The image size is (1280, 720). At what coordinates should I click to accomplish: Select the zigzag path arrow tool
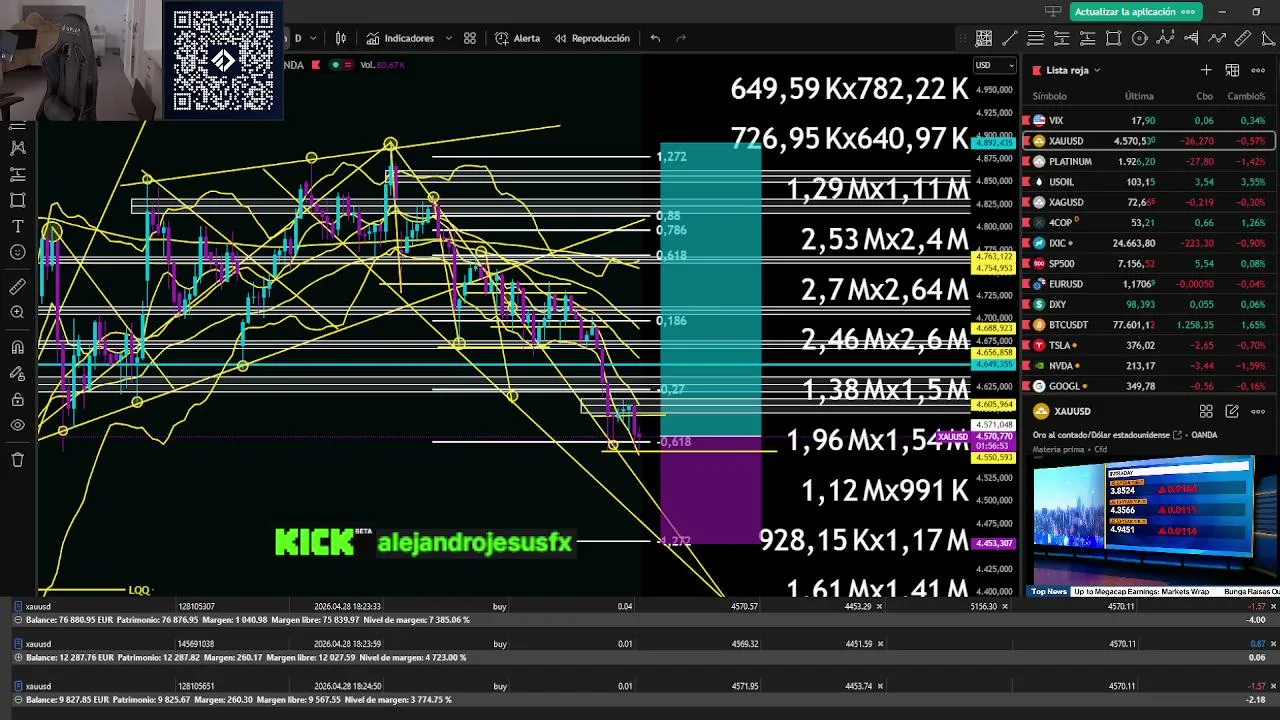[x=1217, y=38]
